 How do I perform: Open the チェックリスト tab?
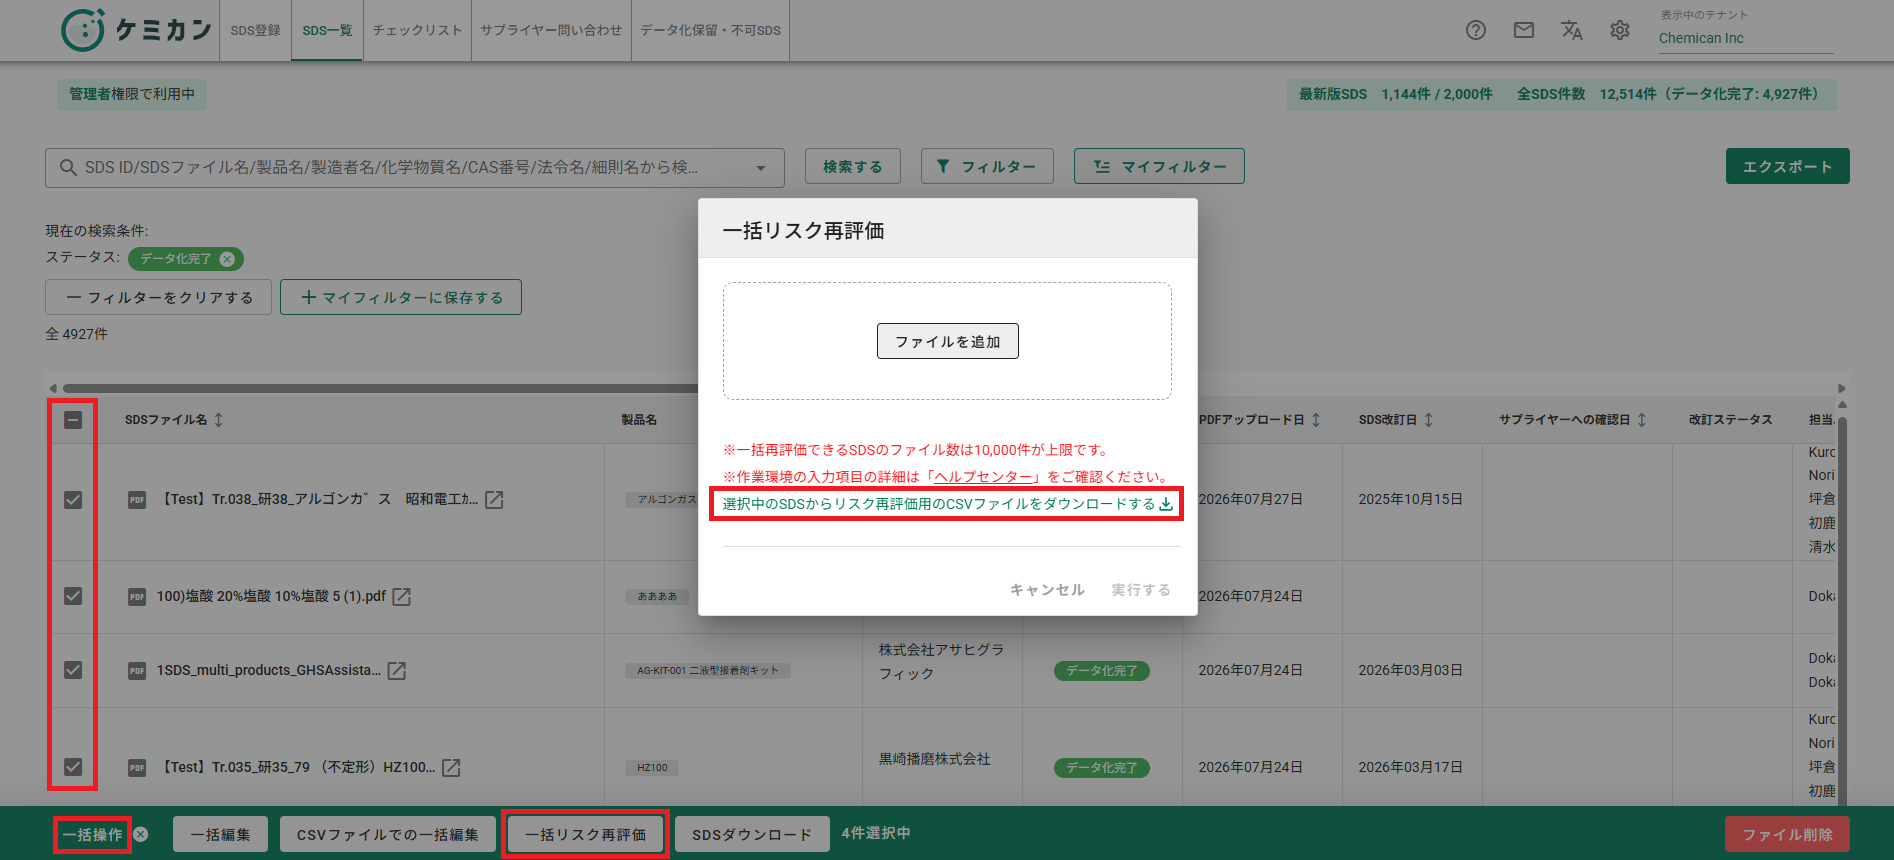[x=417, y=30]
